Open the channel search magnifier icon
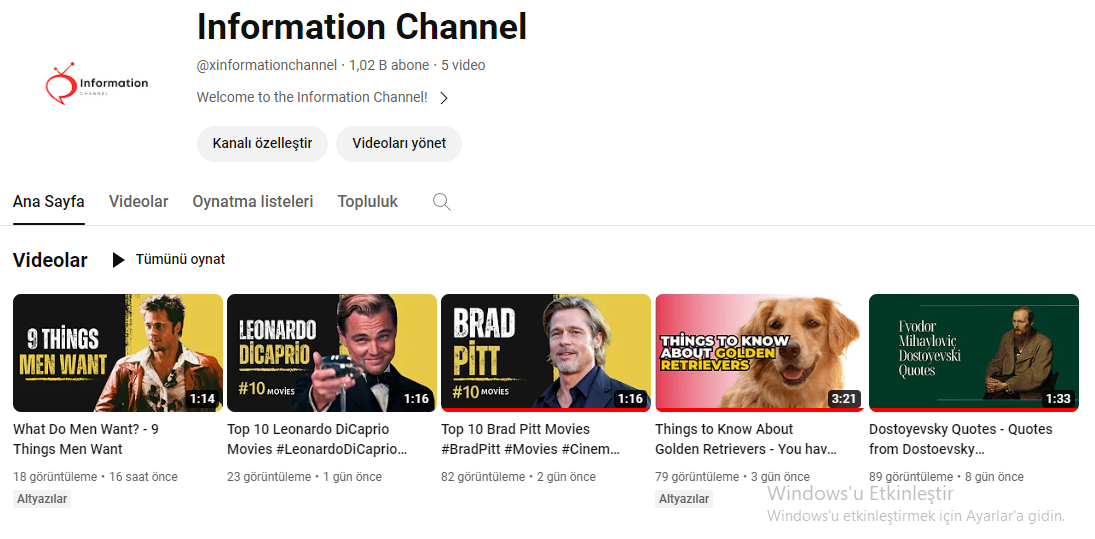 click(x=441, y=202)
